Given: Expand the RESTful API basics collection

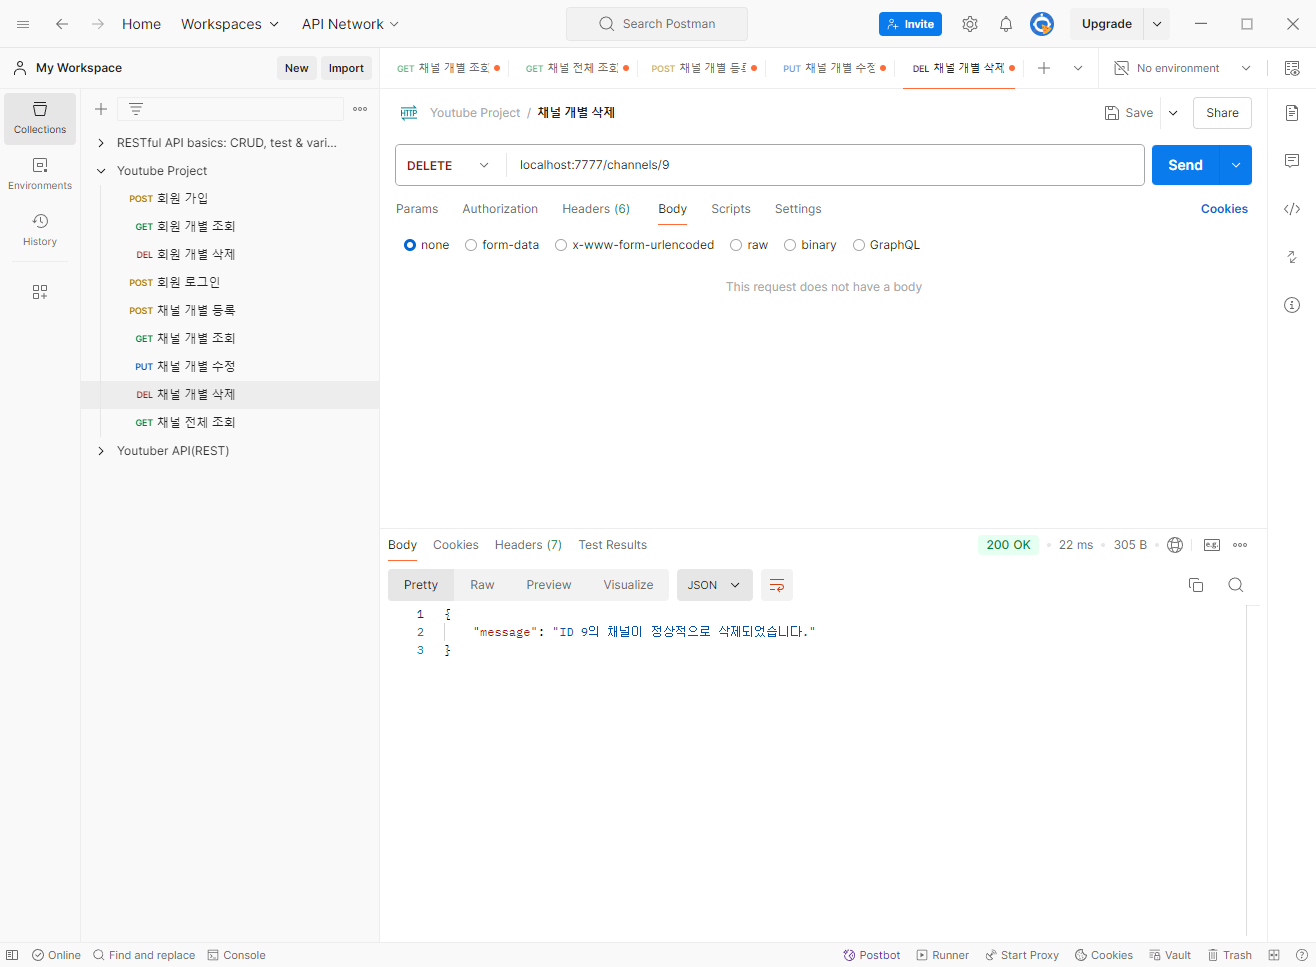Looking at the screenshot, I should pos(101,143).
